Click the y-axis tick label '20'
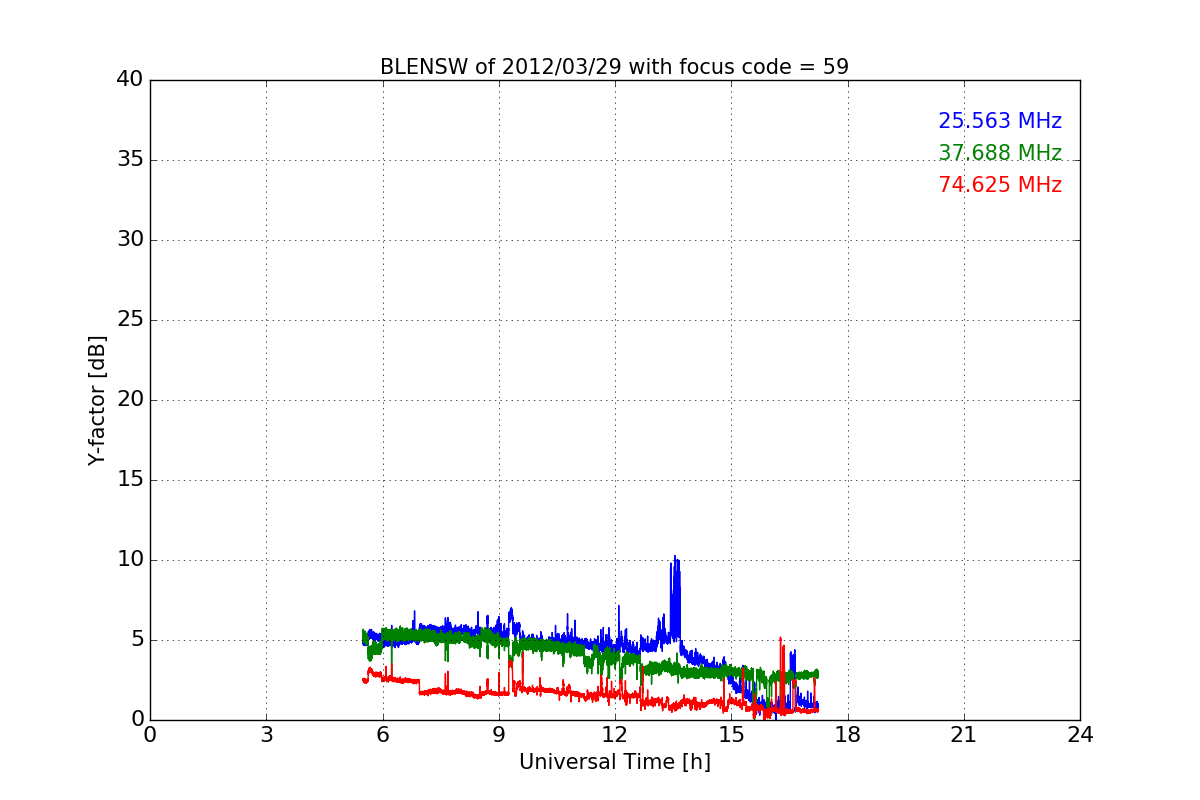 click(x=130, y=400)
